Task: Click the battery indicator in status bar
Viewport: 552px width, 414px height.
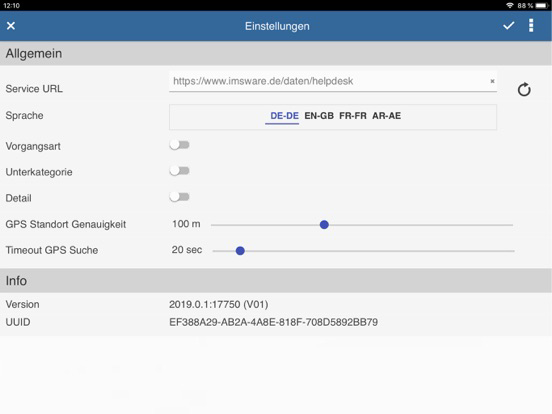Action: tap(542, 5)
